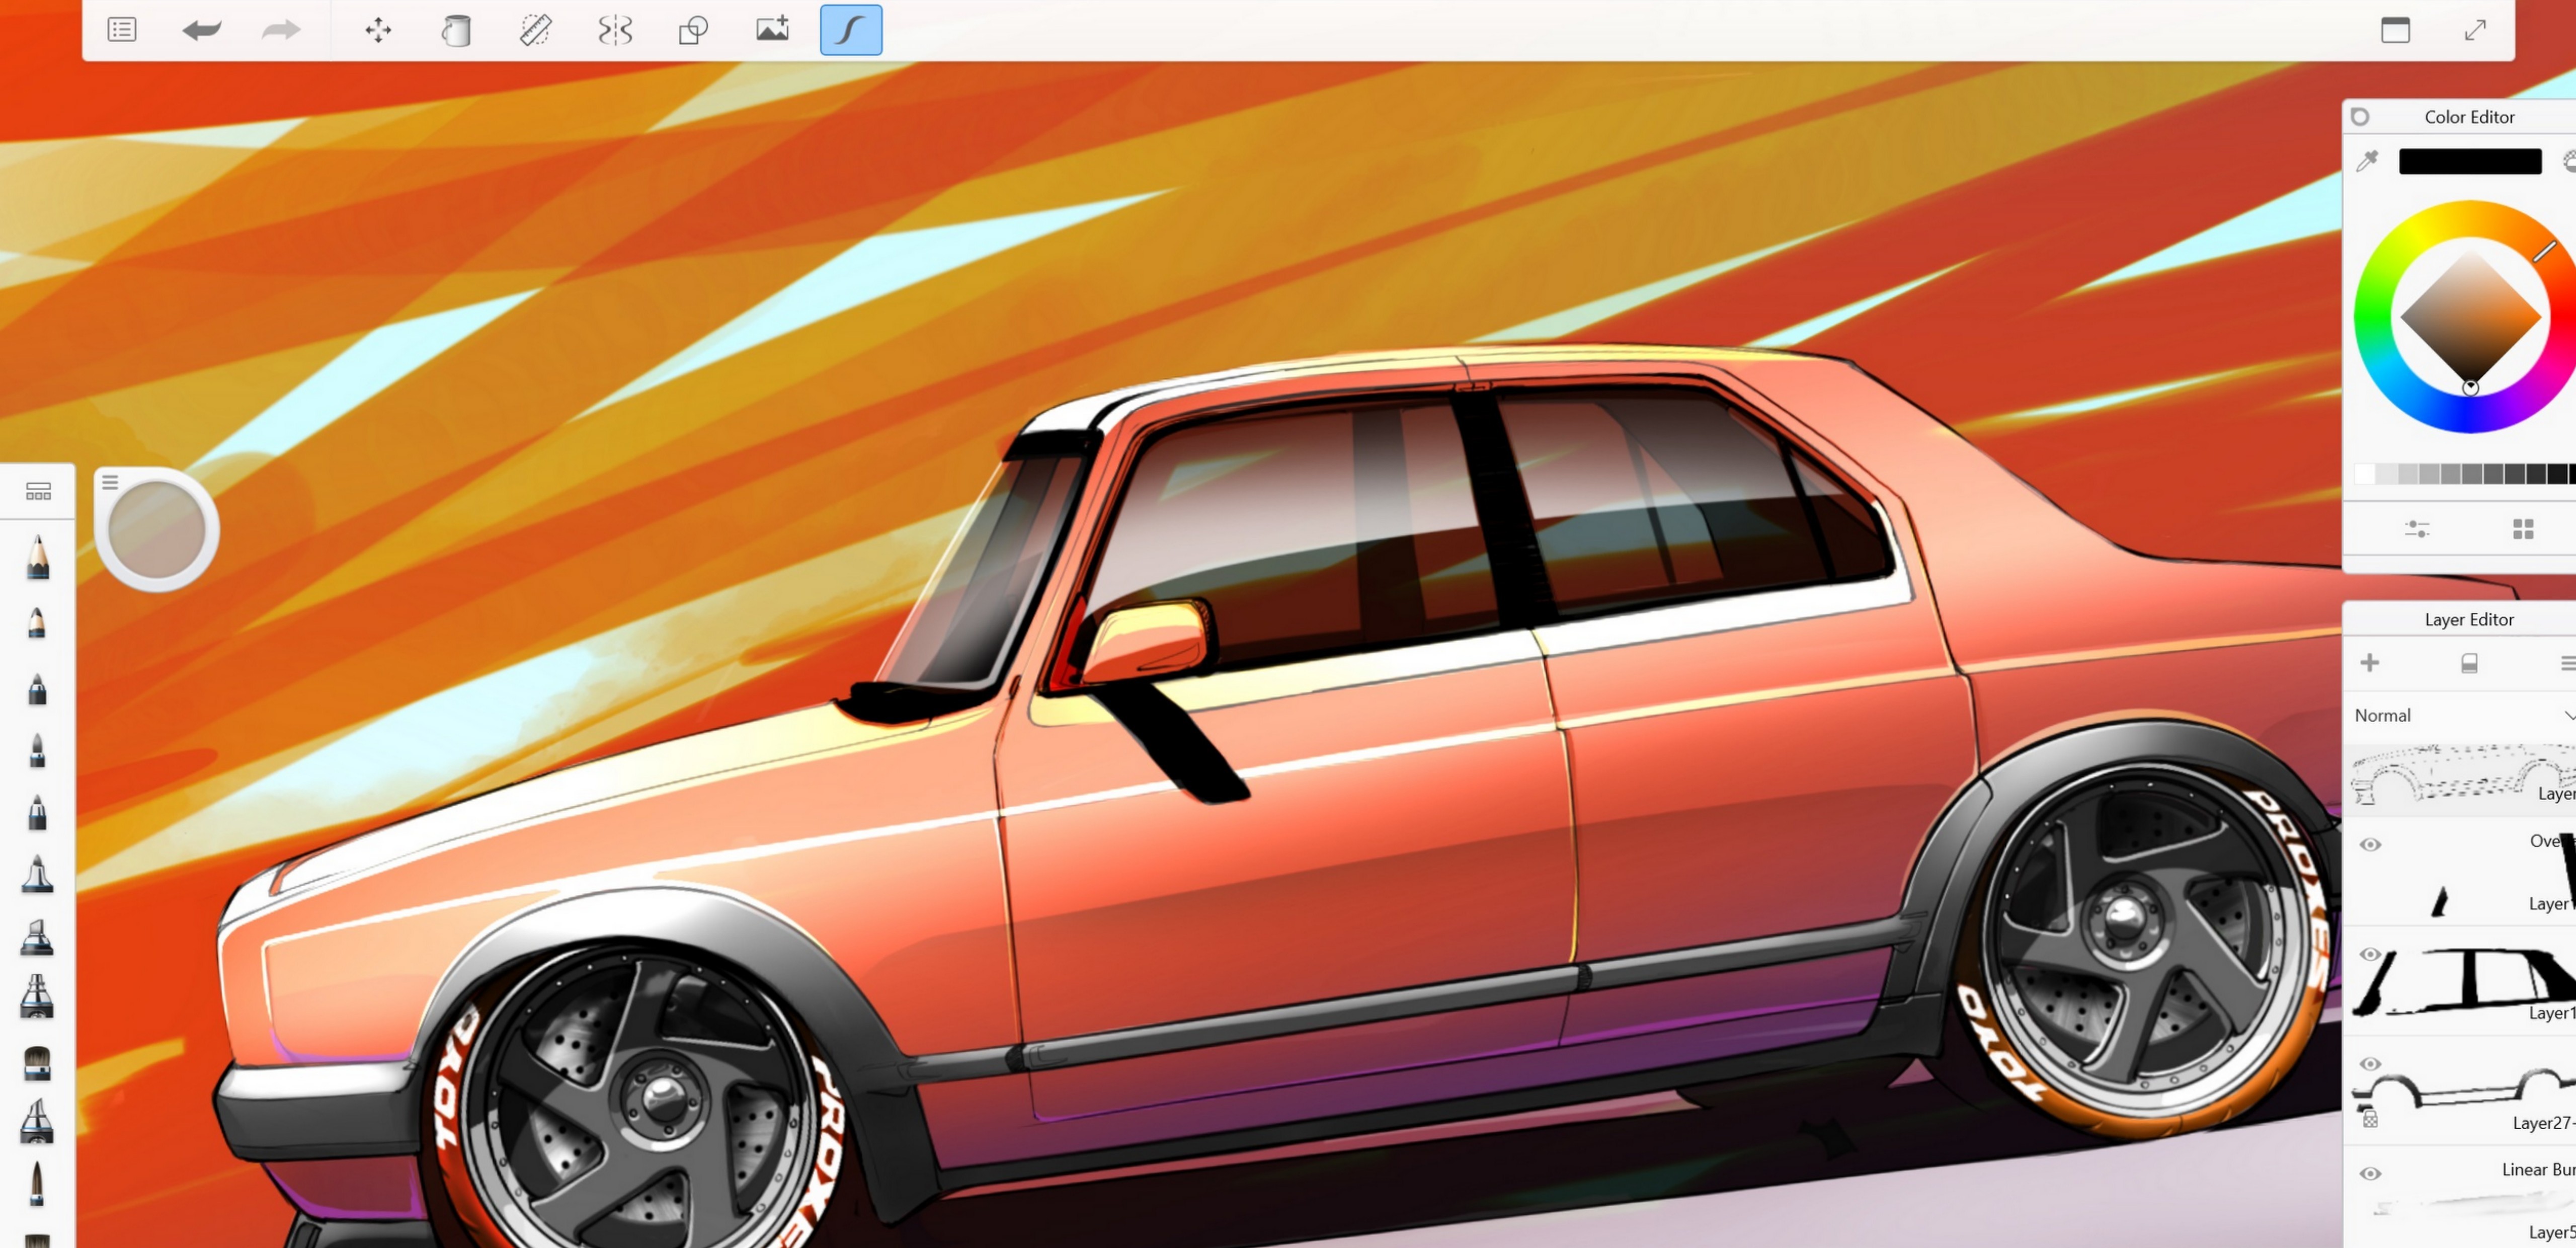Image resolution: width=2576 pixels, height=1248 pixels.
Task: Open the Symmetry tool
Action: pos(615,30)
